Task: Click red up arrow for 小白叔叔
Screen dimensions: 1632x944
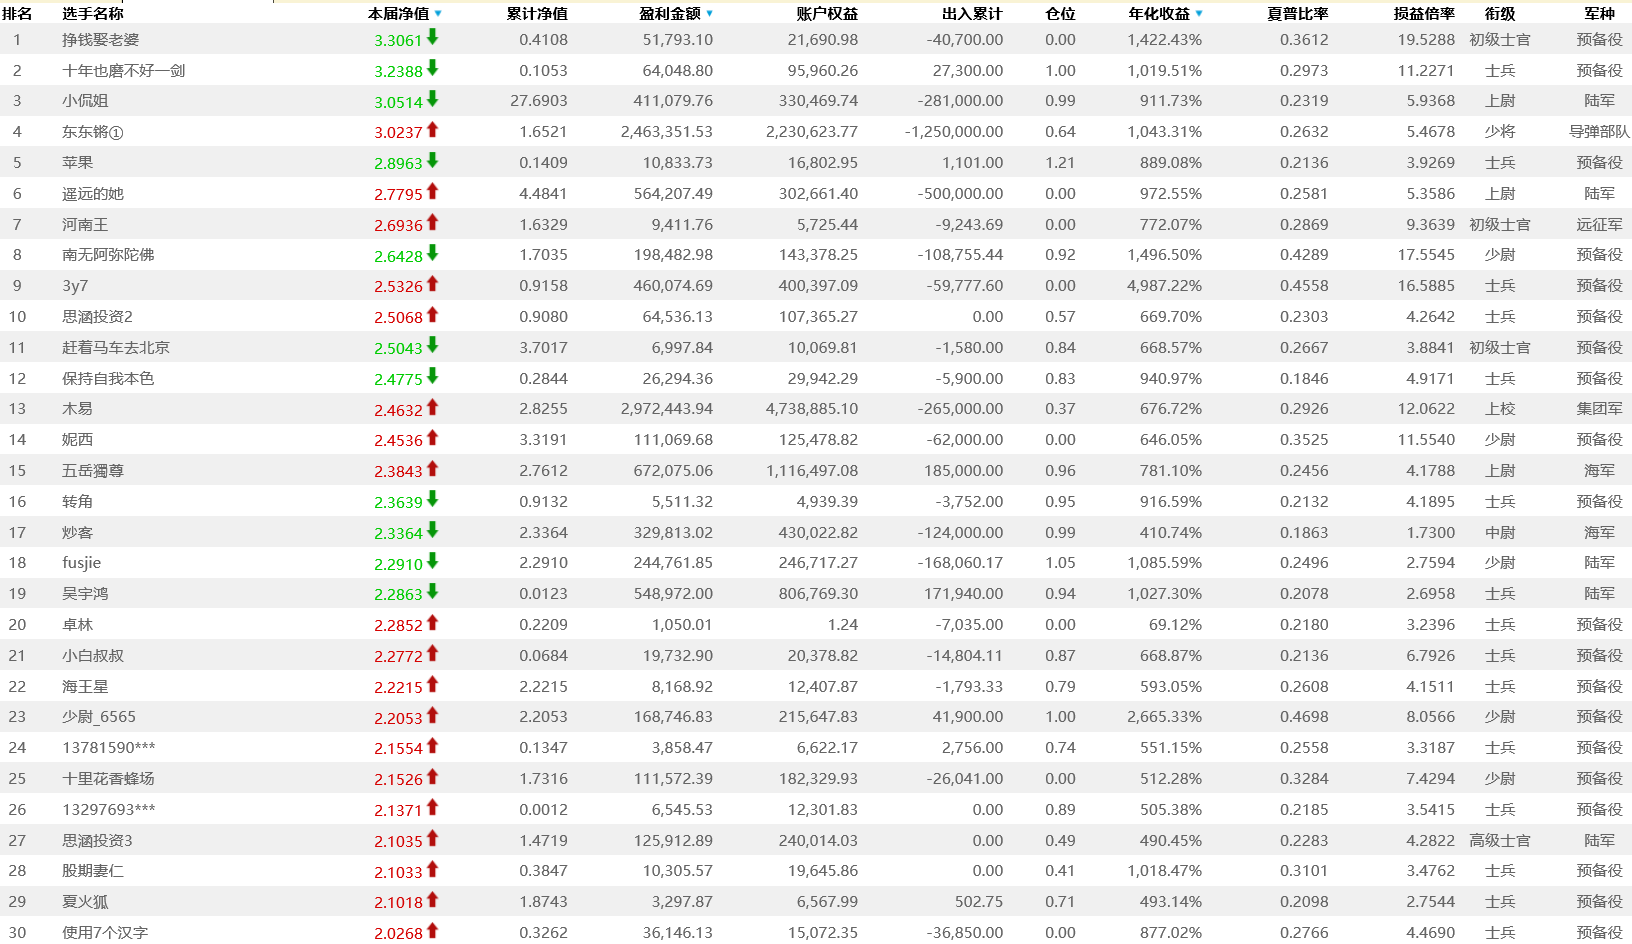Action: 433,653
